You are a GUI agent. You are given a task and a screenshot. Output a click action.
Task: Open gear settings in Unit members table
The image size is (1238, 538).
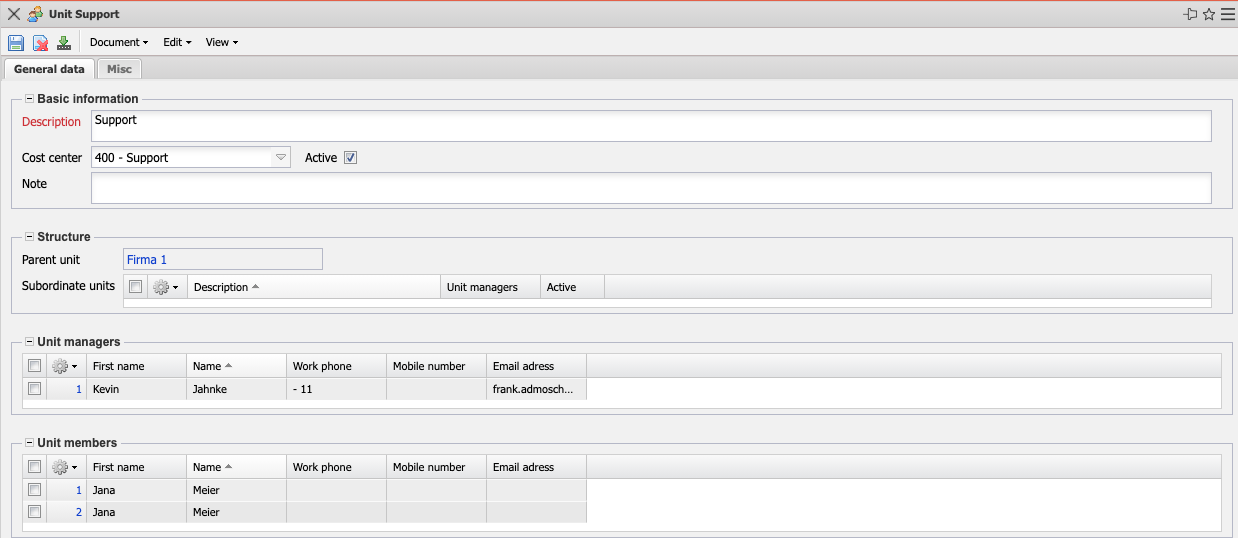(65, 468)
